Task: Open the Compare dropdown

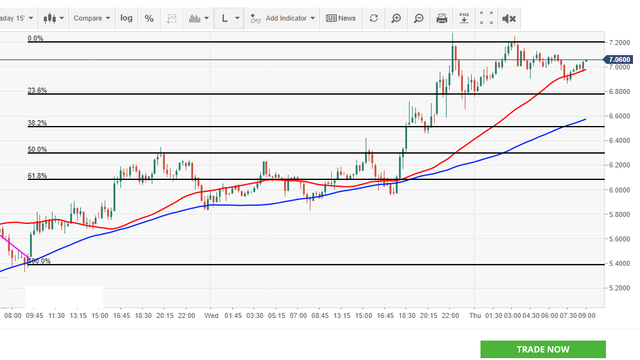Action: [92, 18]
